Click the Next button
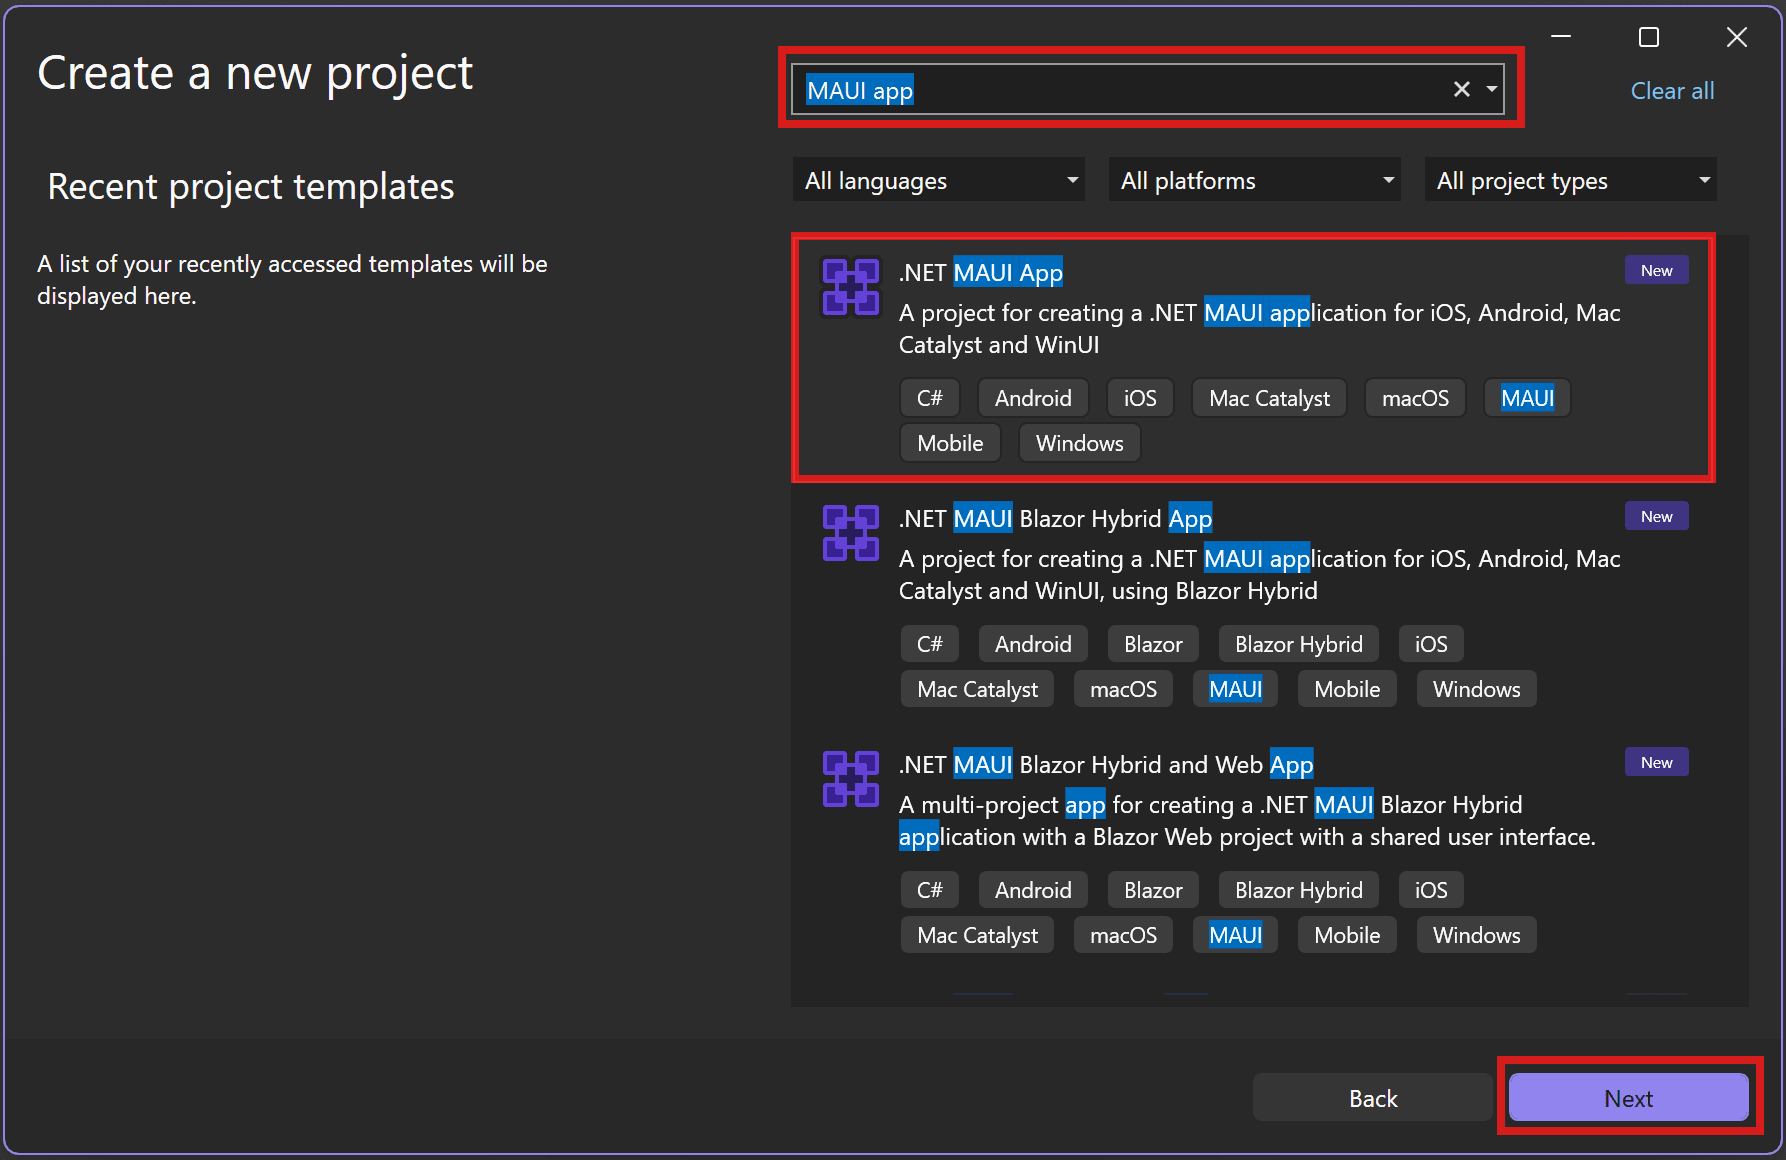The image size is (1786, 1160). [1629, 1098]
